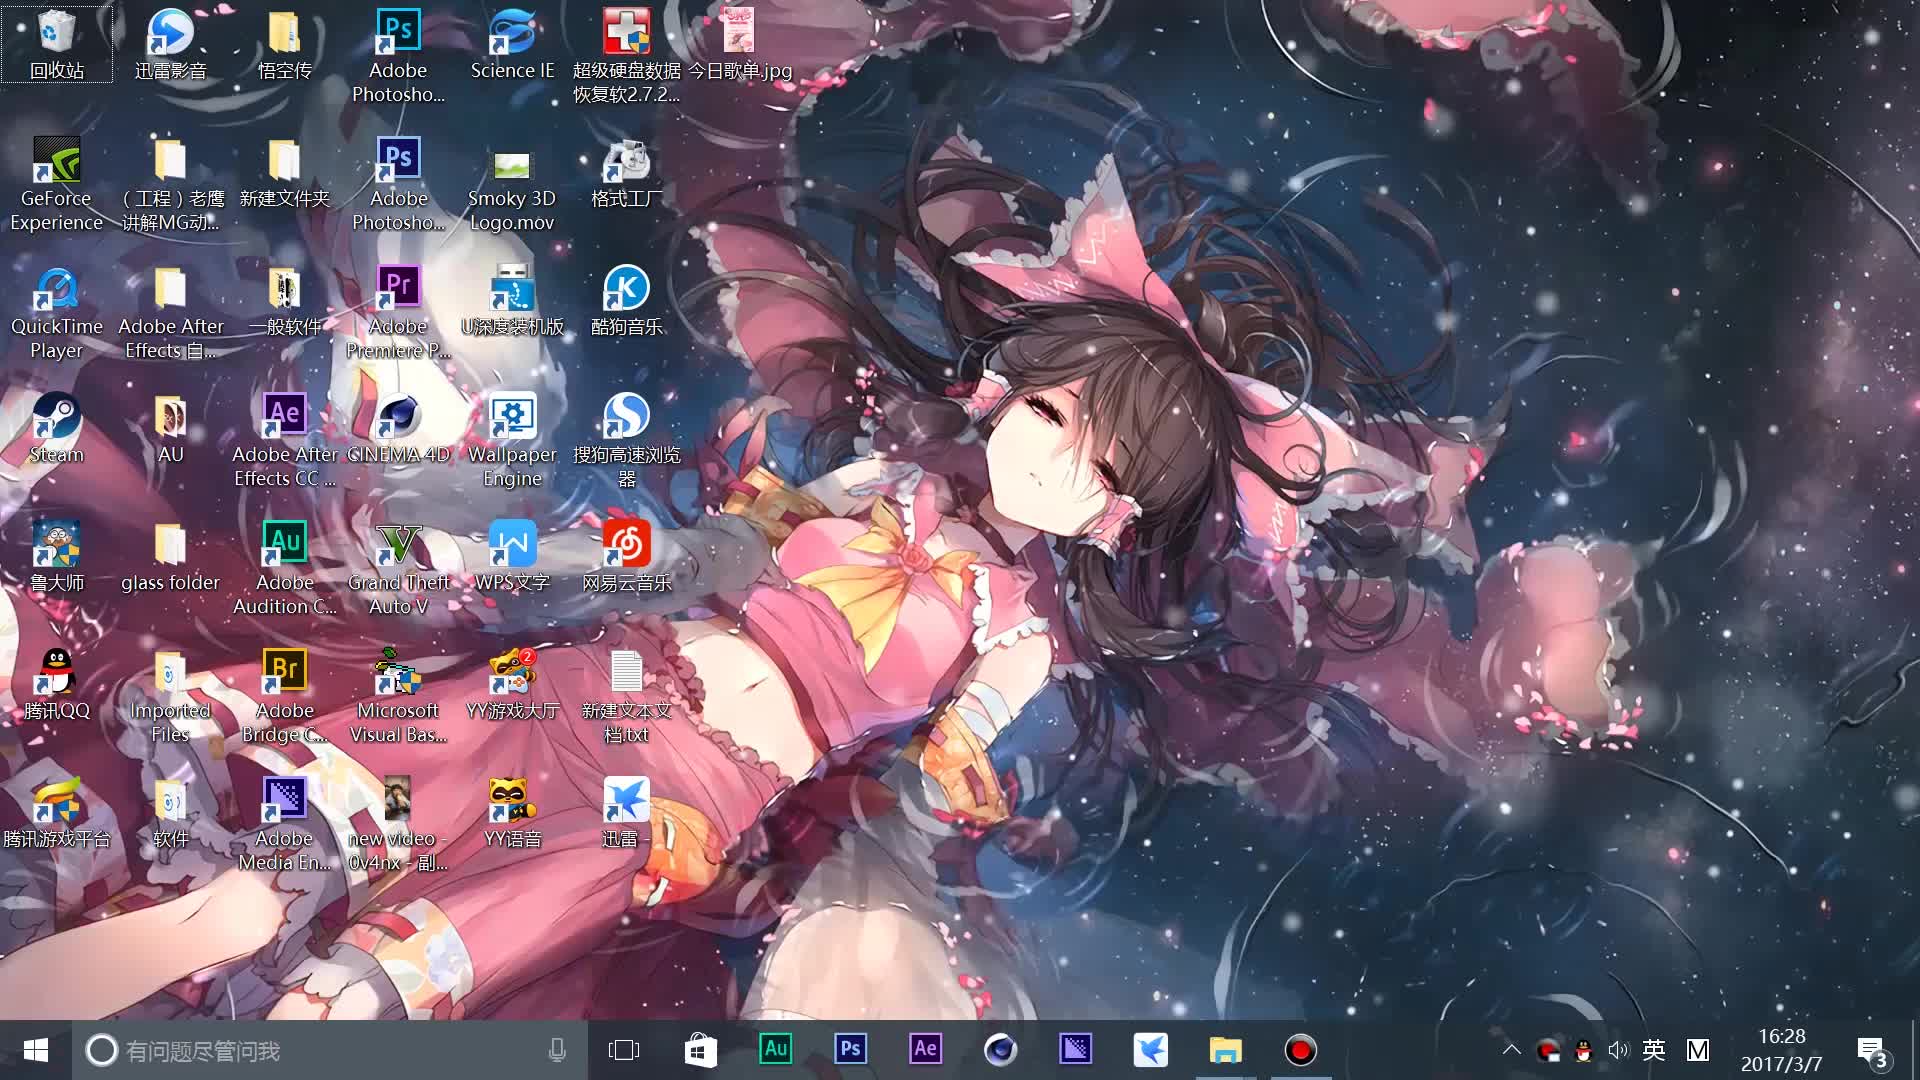Open Cinema 4D from the taskbar

[1000, 1050]
